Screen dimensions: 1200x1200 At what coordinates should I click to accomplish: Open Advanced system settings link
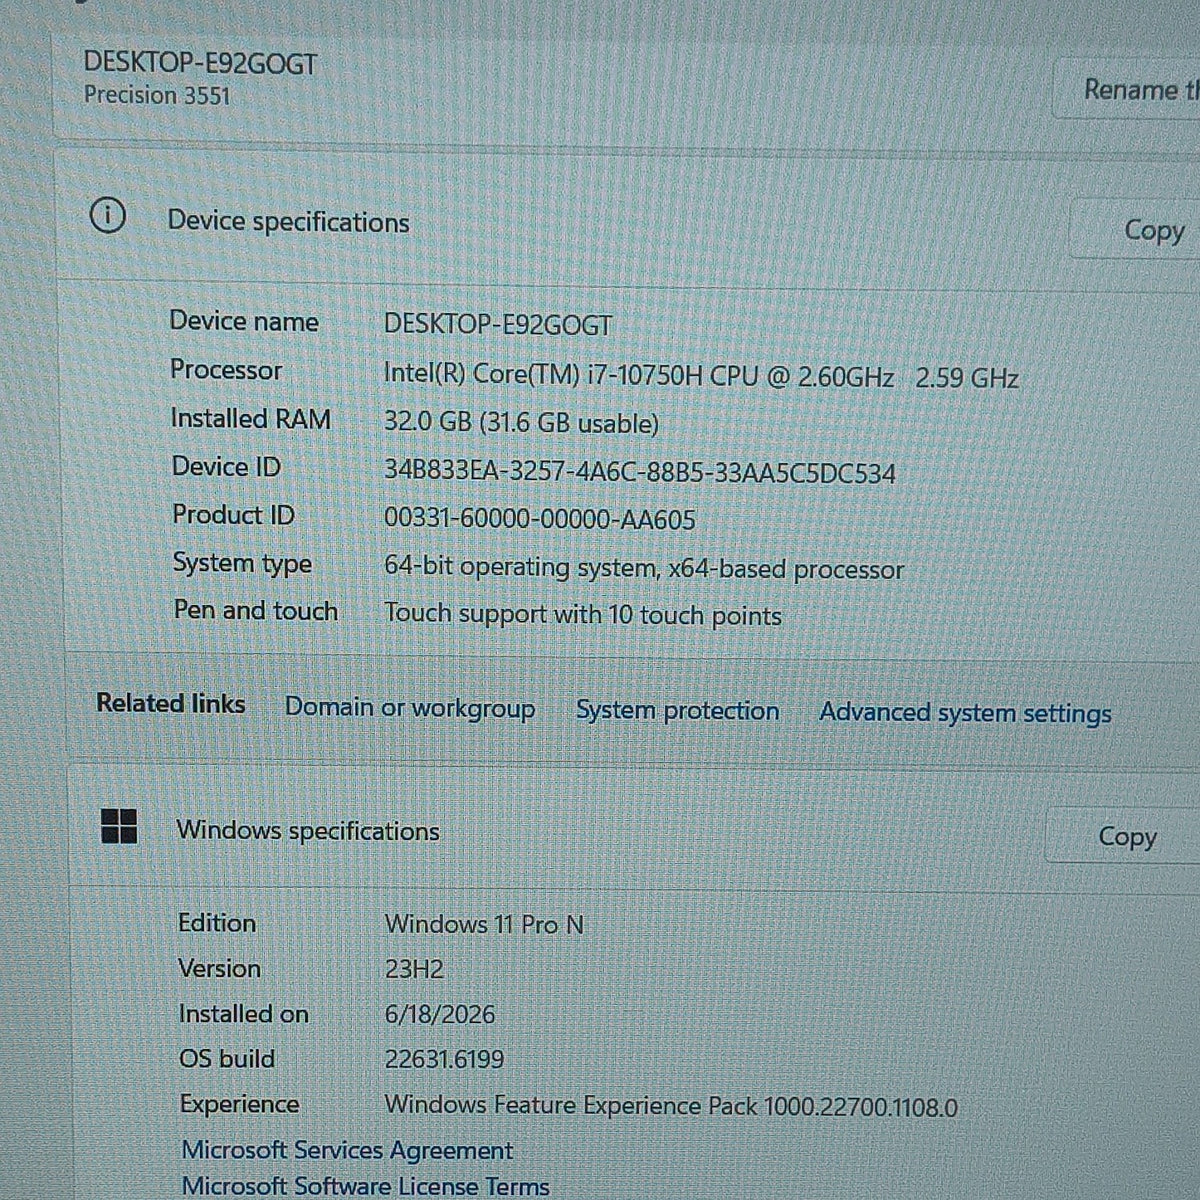point(965,713)
